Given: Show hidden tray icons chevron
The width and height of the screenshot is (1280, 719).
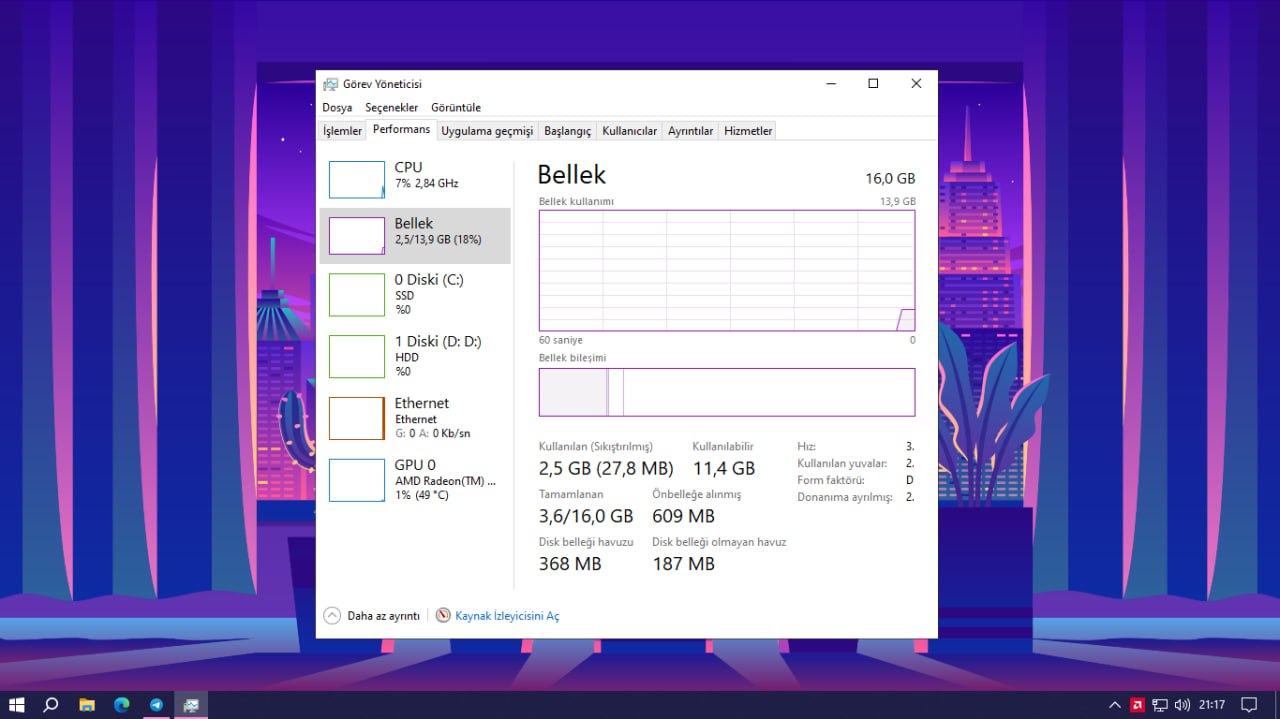Looking at the screenshot, I should pyautogui.click(x=1115, y=705).
